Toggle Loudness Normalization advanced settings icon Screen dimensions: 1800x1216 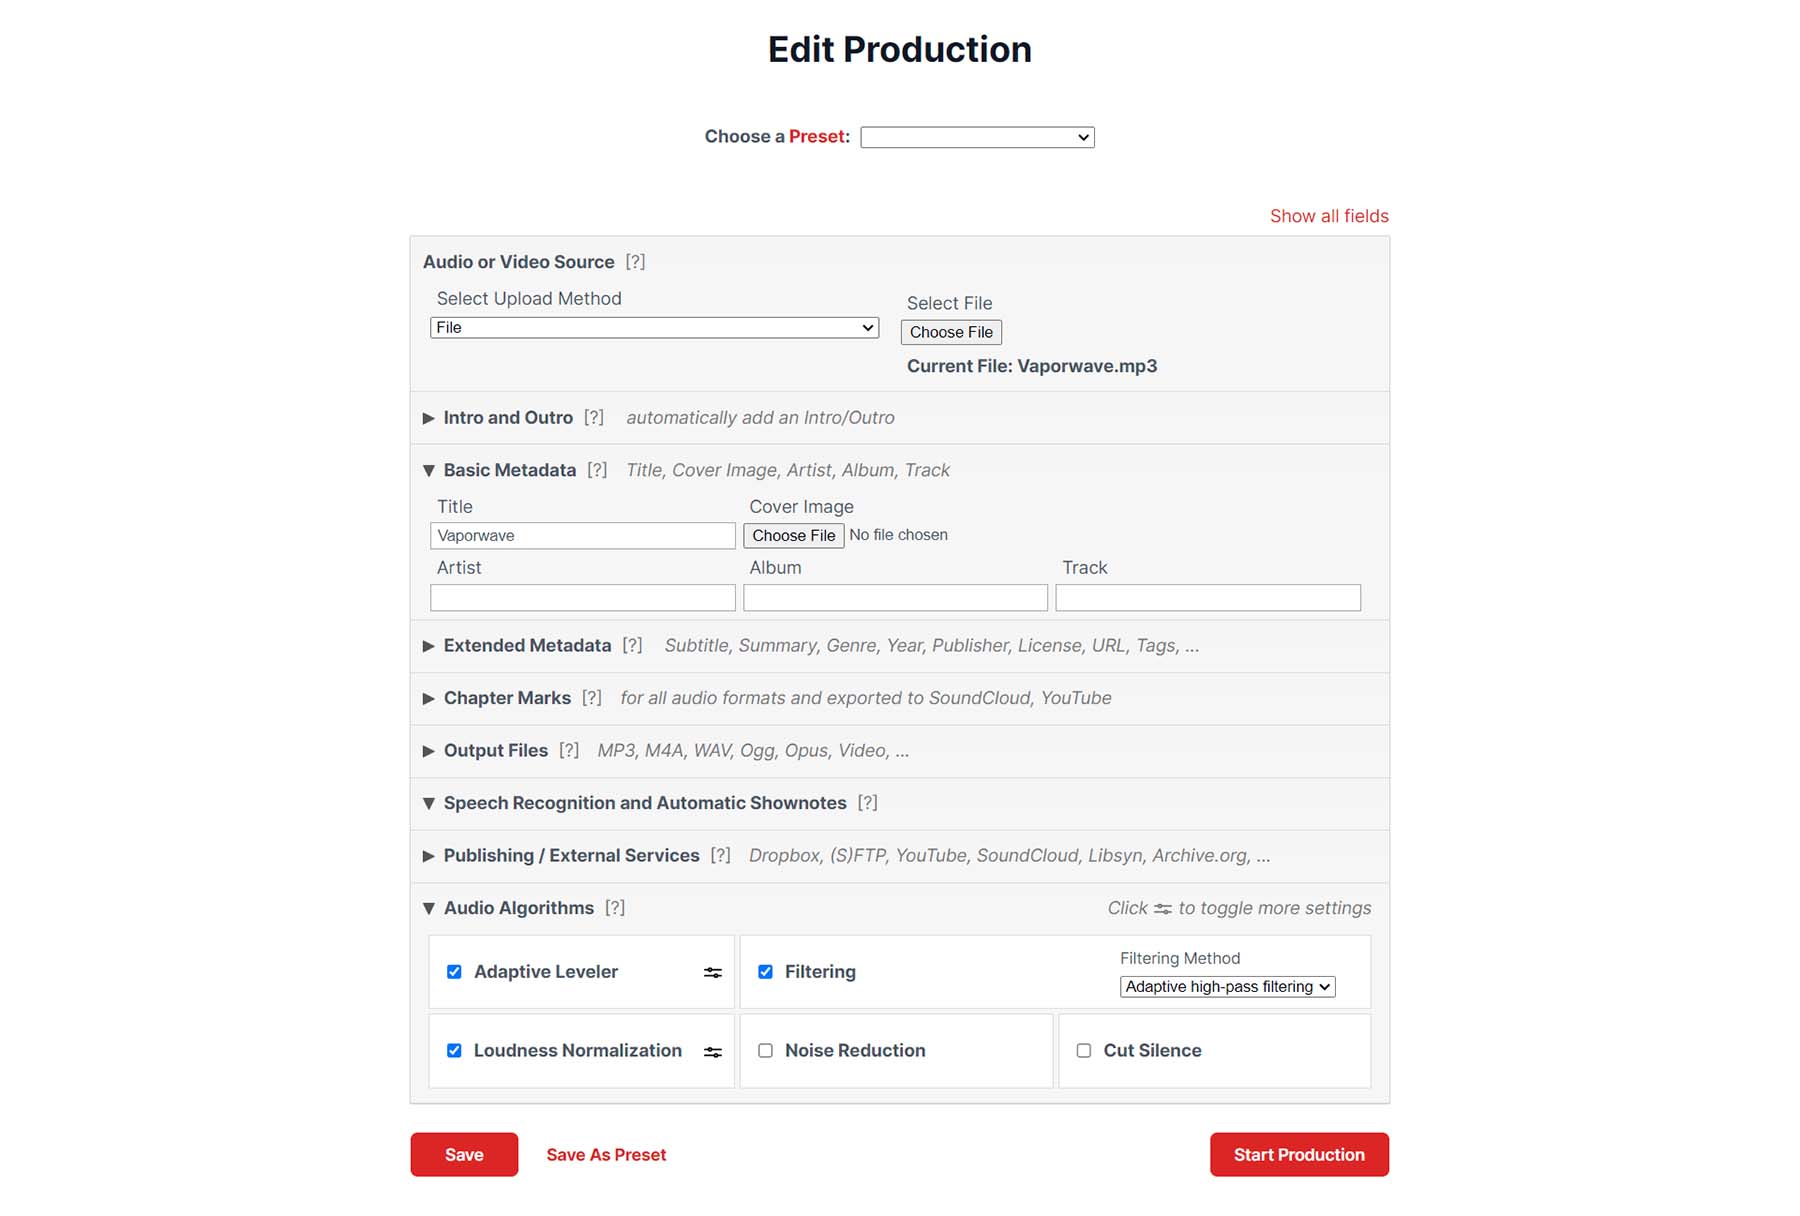point(712,1051)
